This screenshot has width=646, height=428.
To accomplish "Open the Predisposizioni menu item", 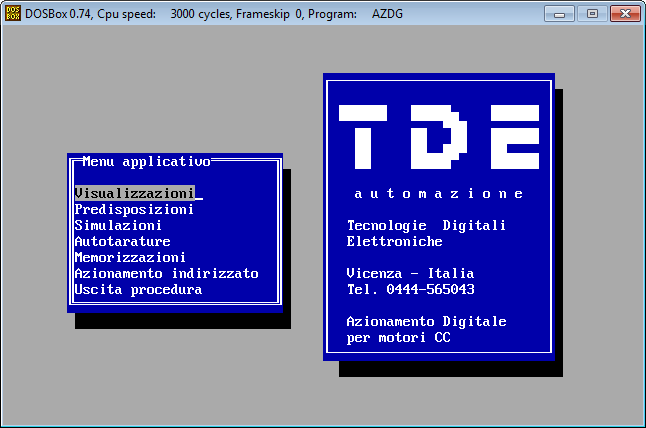I will [x=134, y=209].
